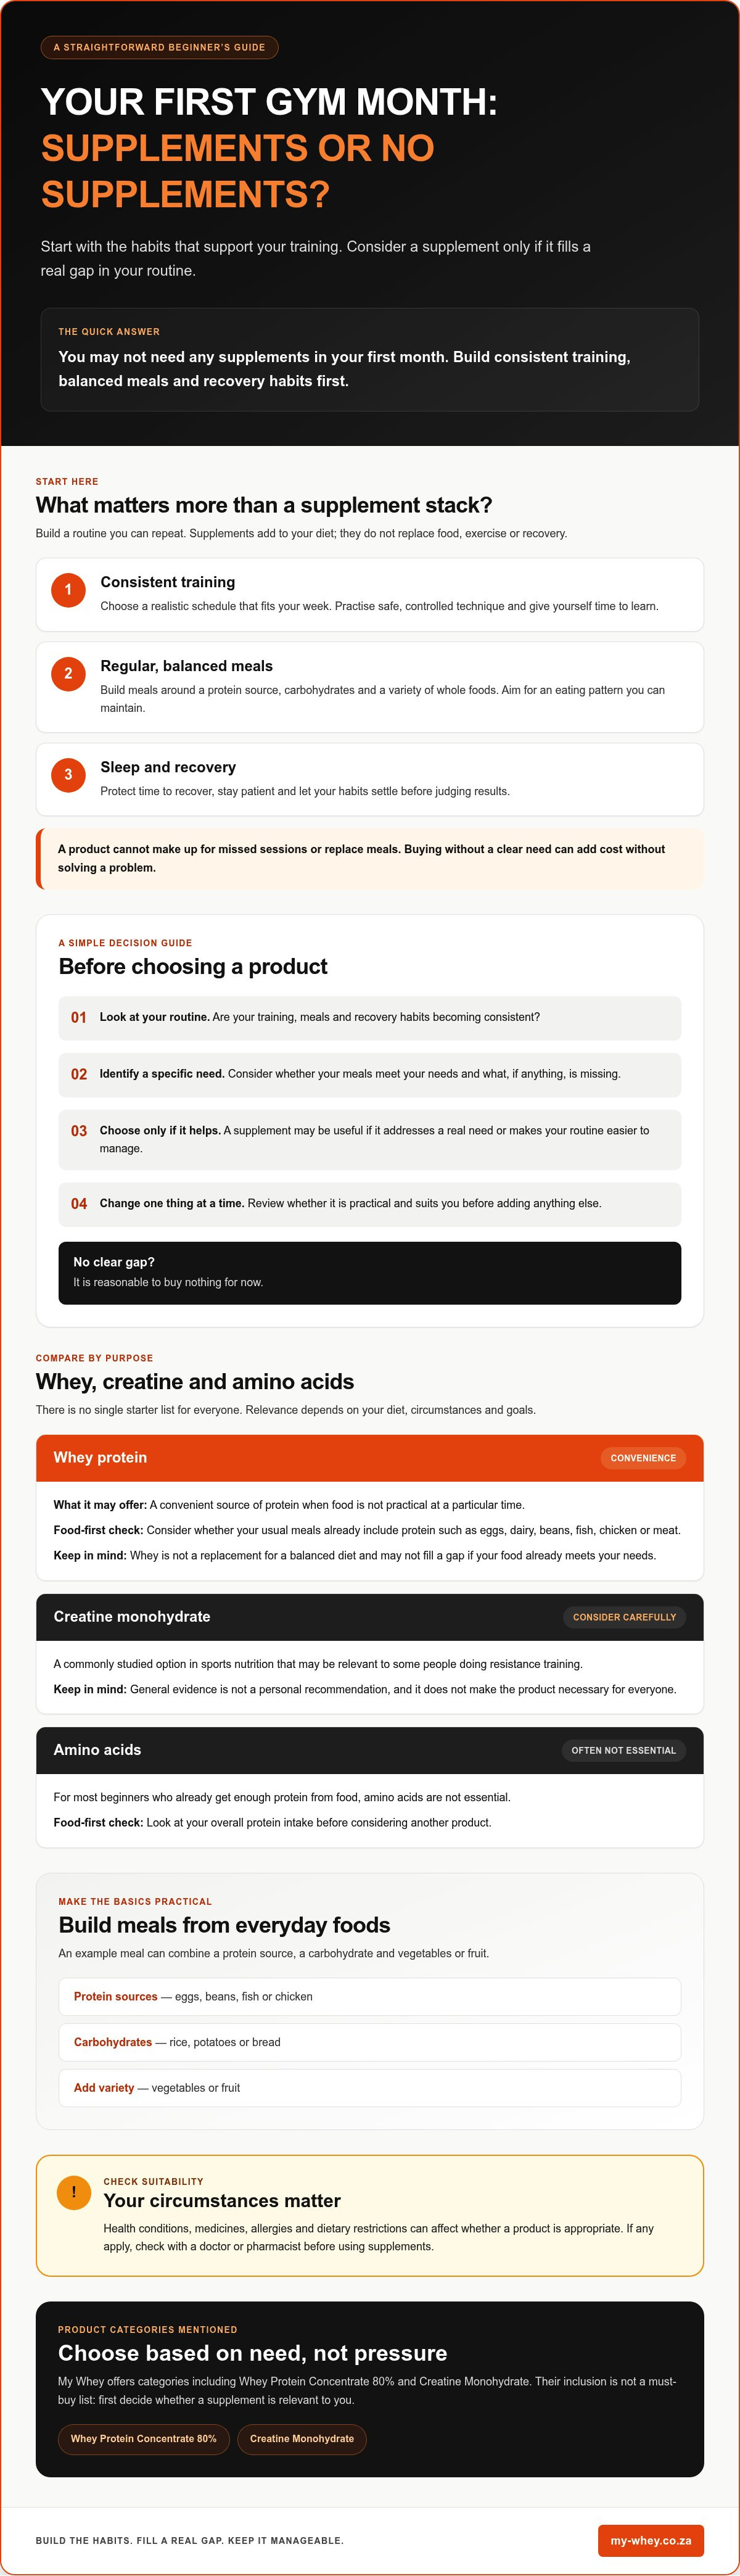This screenshot has height=2576, width=740.
Task: Select the 03 step number
Action: coord(79,1131)
